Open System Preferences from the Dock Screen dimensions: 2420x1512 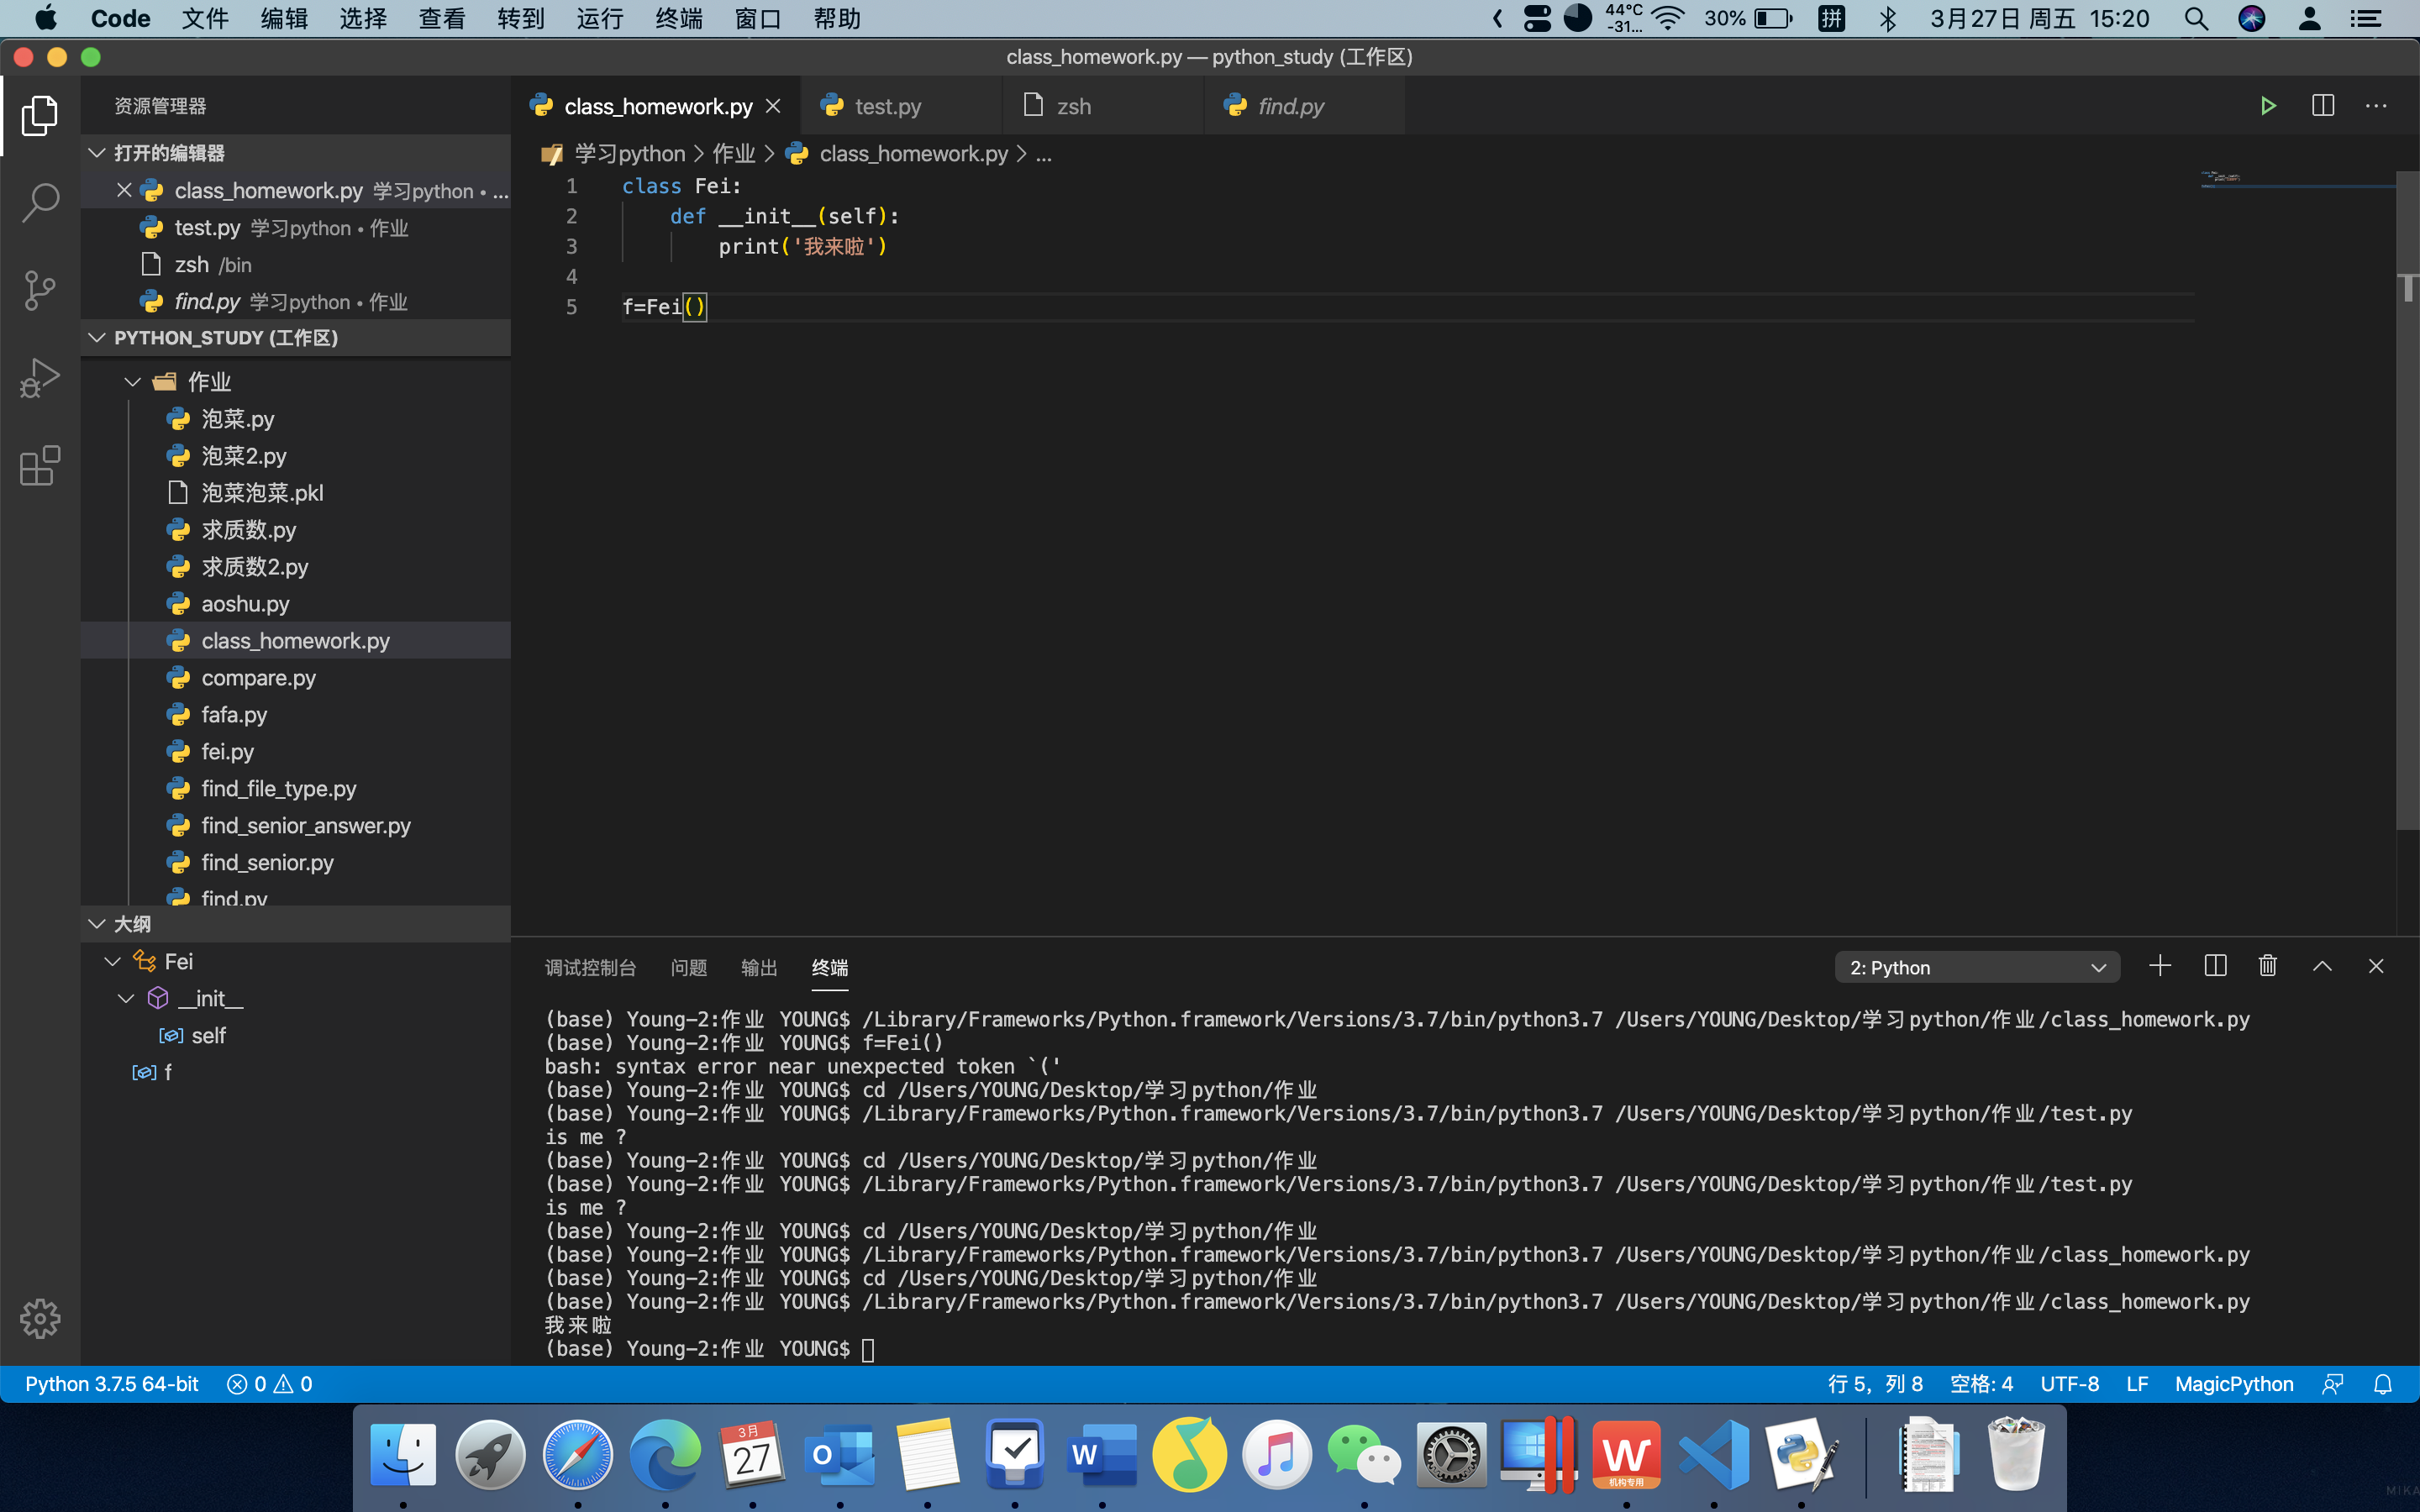tap(1452, 1454)
